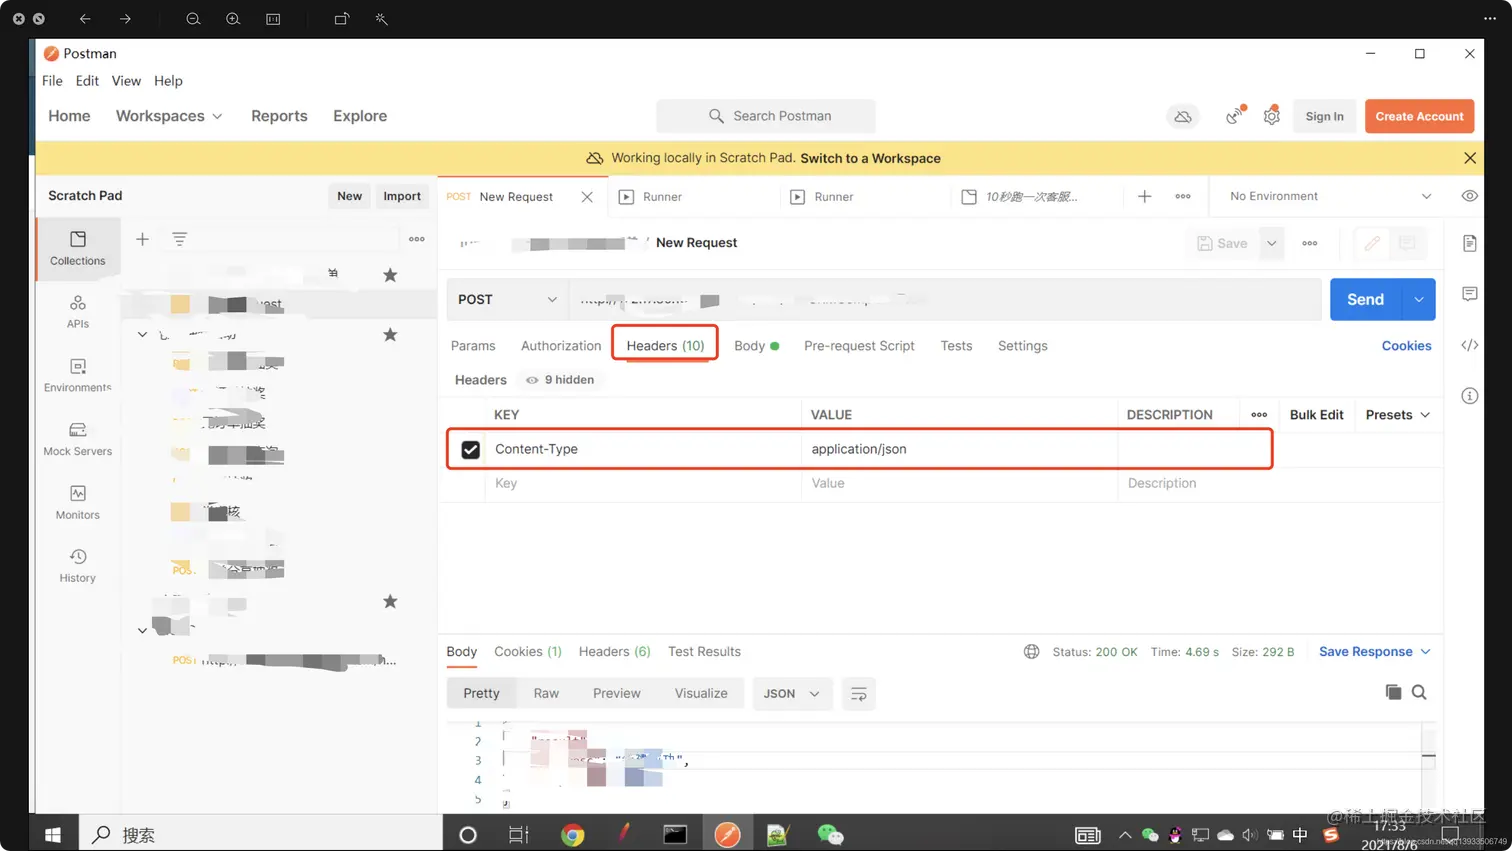Switch to the Test Results tab
Viewport: 1512px width, 851px height.
click(704, 652)
